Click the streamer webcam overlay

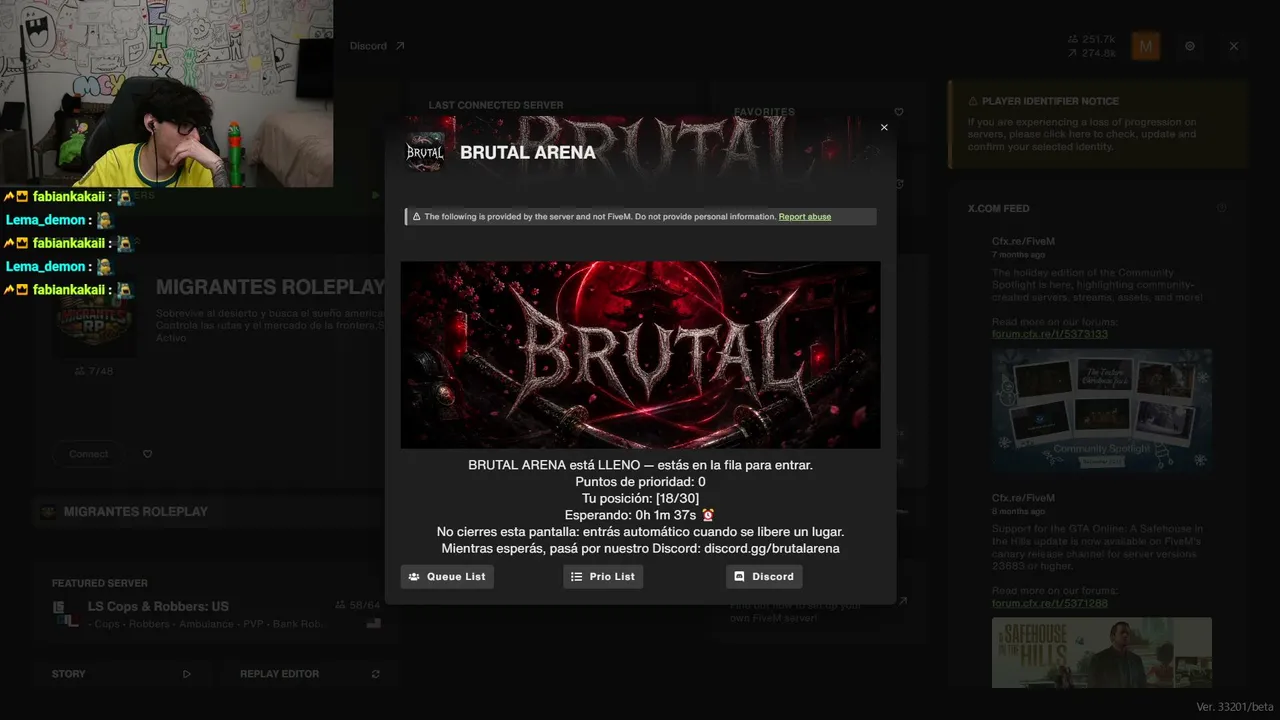(x=167, y=94)
